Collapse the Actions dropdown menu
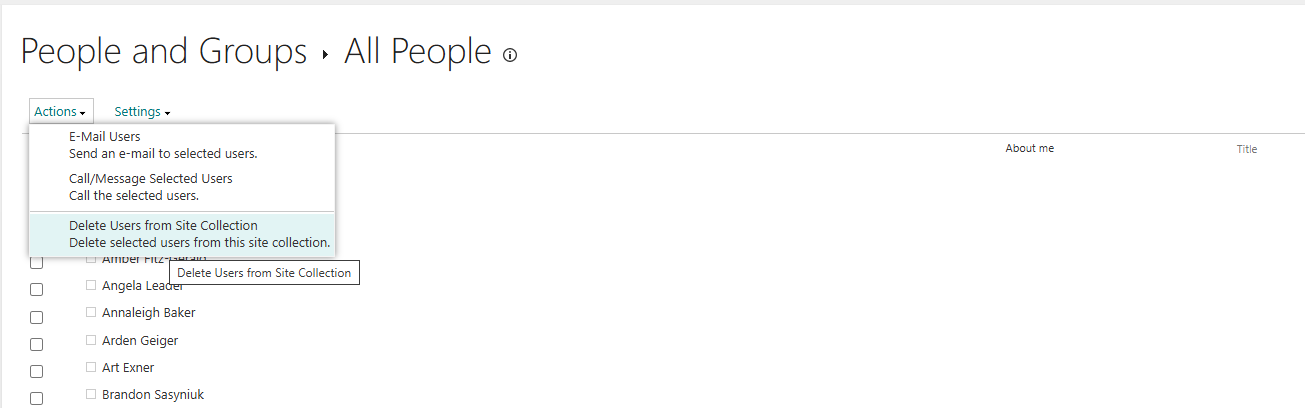 pos(61,112)
